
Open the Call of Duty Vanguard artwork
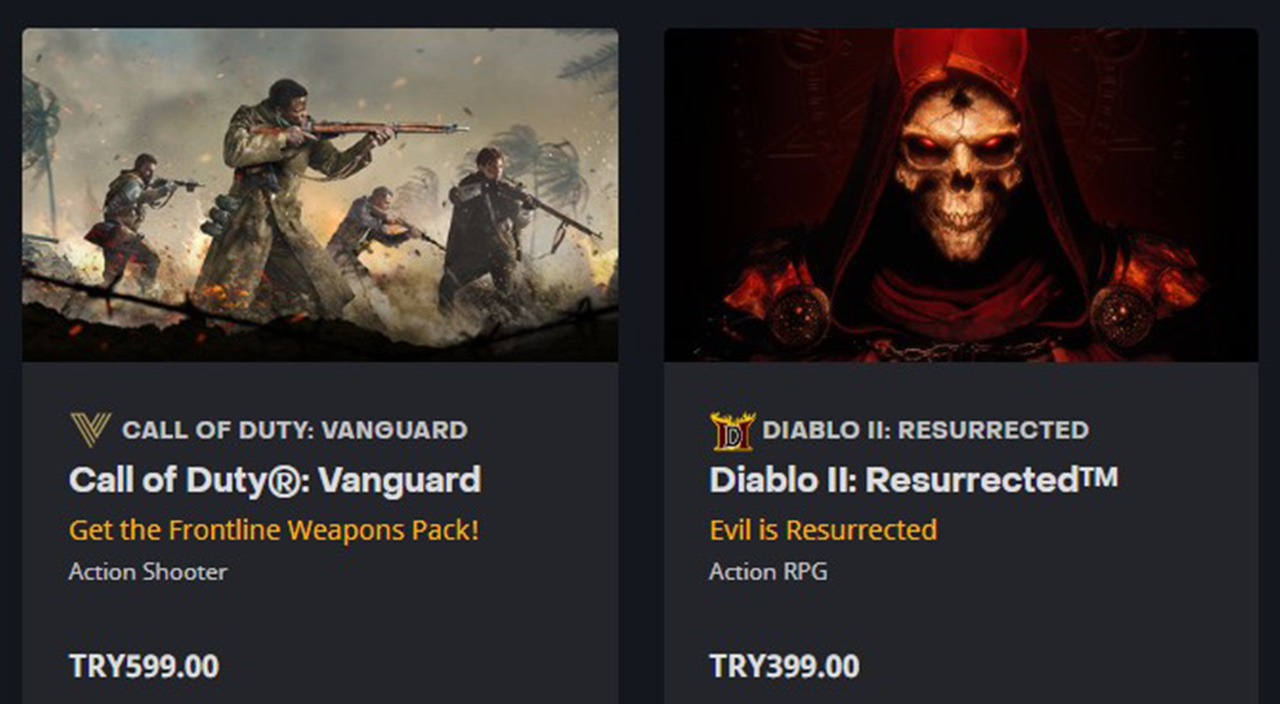[x=320, y=194]
